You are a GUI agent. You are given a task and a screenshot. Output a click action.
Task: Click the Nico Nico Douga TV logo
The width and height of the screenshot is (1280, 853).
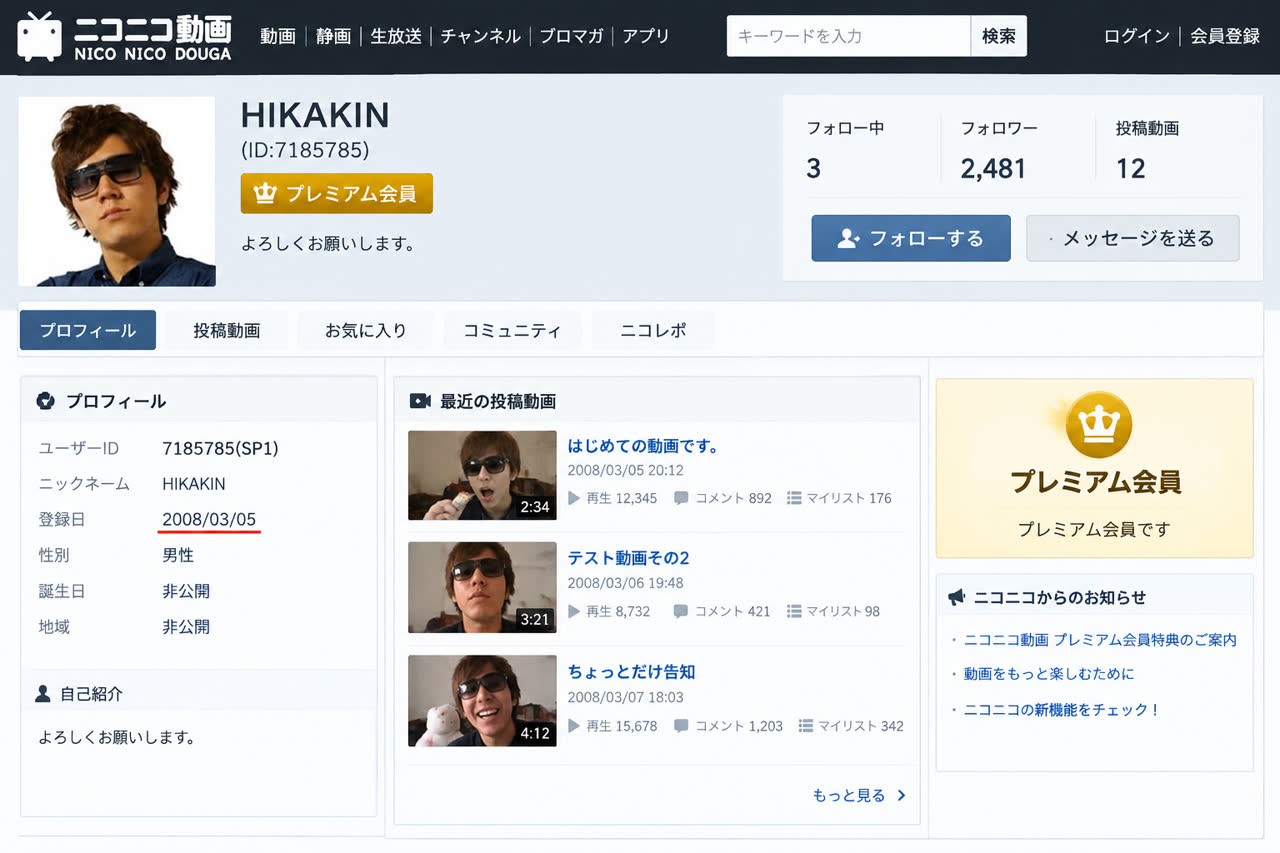click(125, 36)
